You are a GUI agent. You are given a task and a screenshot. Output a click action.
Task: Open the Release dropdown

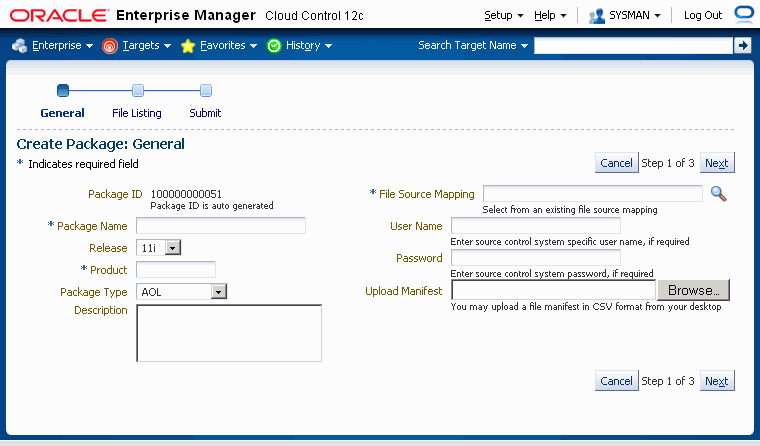(173, 248)
